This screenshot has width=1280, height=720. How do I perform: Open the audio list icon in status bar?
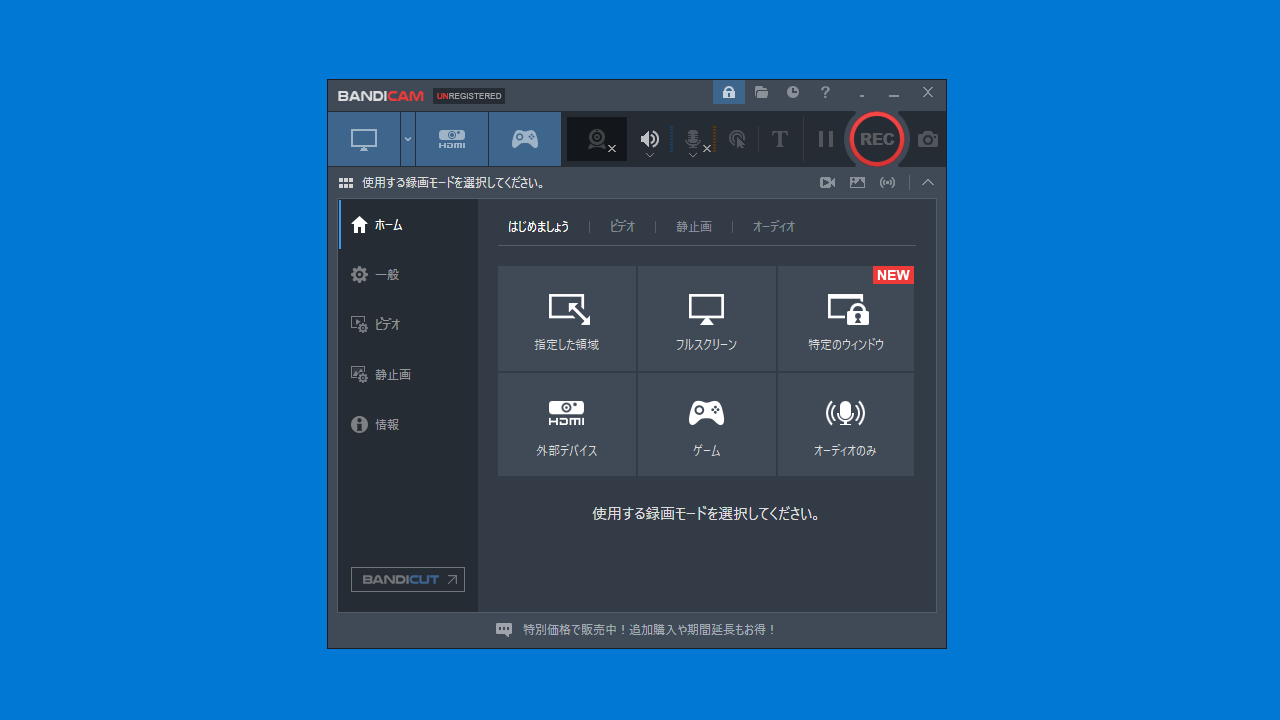pyautogui.click(x=887, y=183)
